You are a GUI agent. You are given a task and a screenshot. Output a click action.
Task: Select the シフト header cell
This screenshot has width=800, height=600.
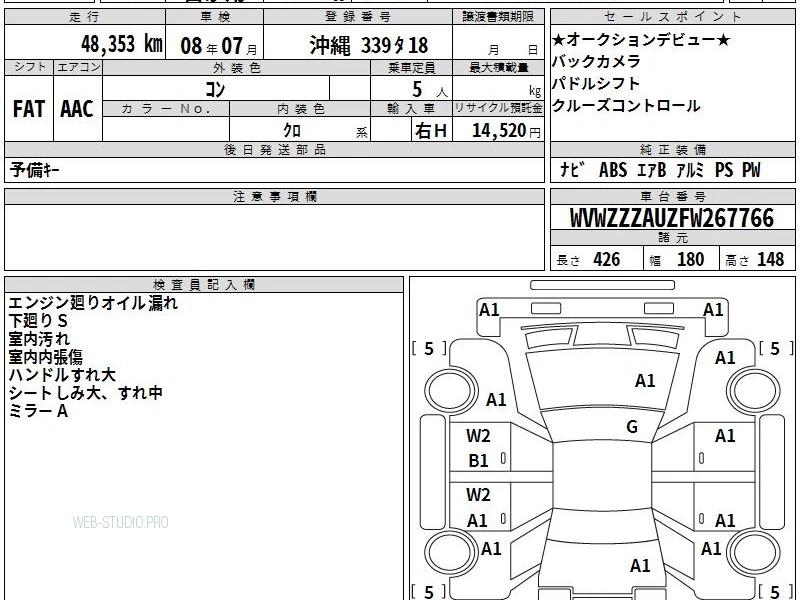coord(29,67)
